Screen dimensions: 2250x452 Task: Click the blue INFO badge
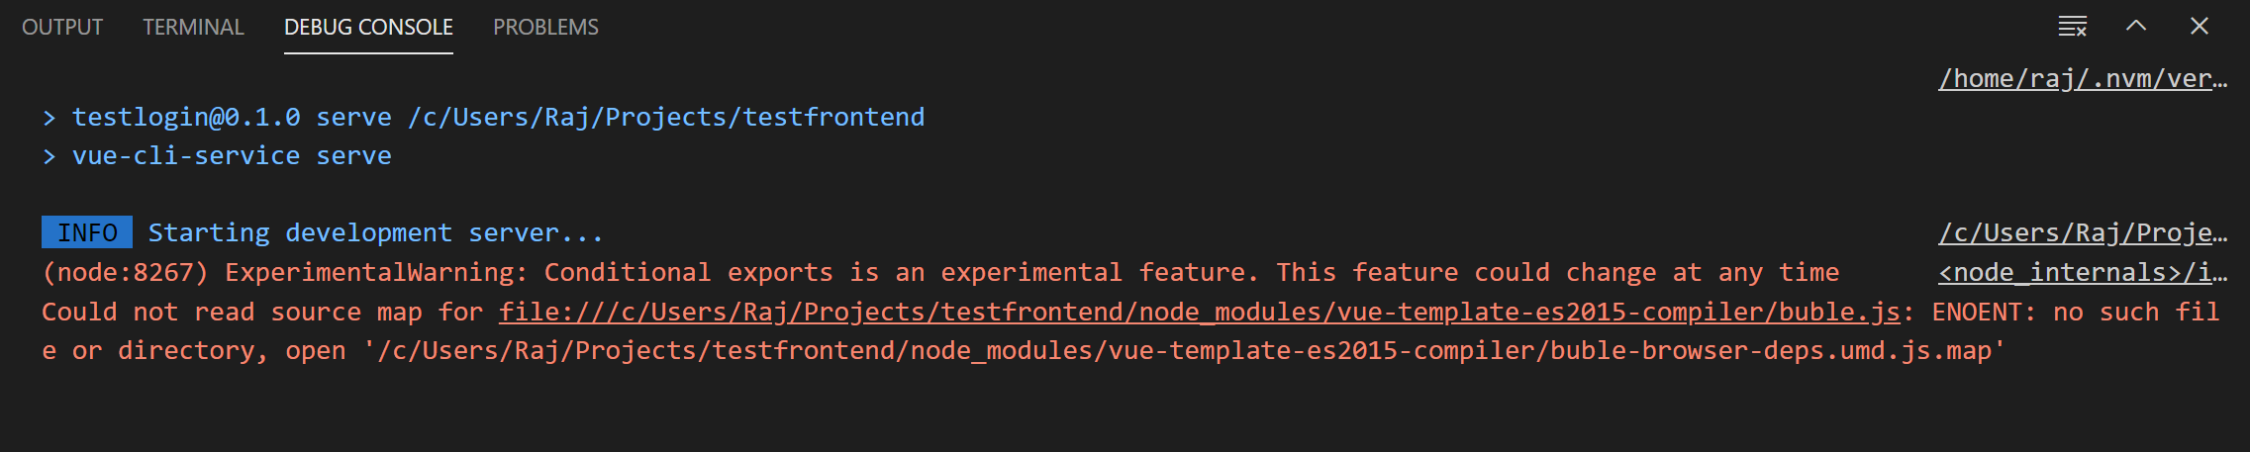(x=87, y=232)
